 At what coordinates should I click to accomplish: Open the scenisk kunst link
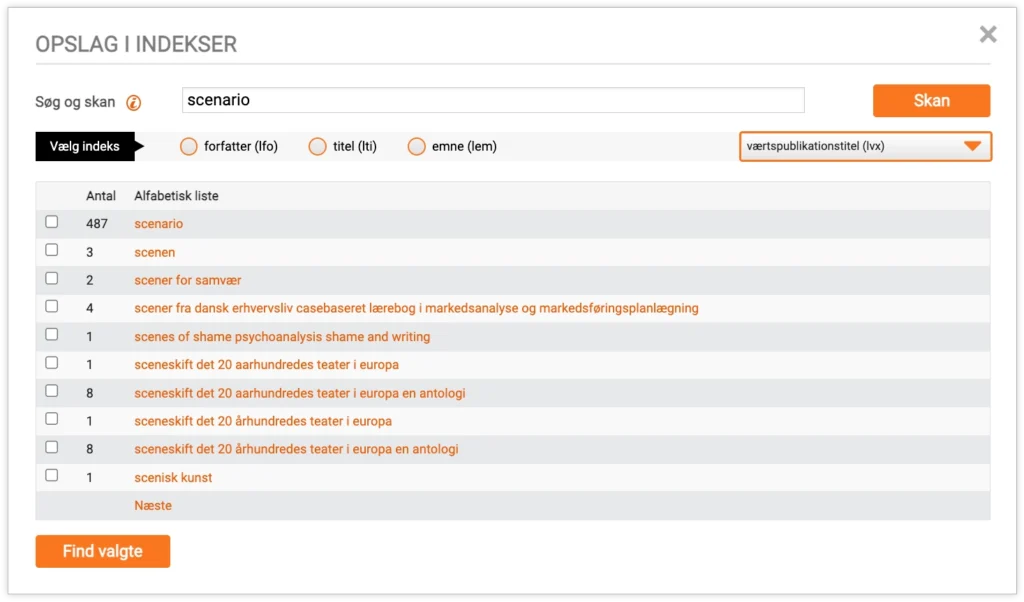[x=173, y=478]
